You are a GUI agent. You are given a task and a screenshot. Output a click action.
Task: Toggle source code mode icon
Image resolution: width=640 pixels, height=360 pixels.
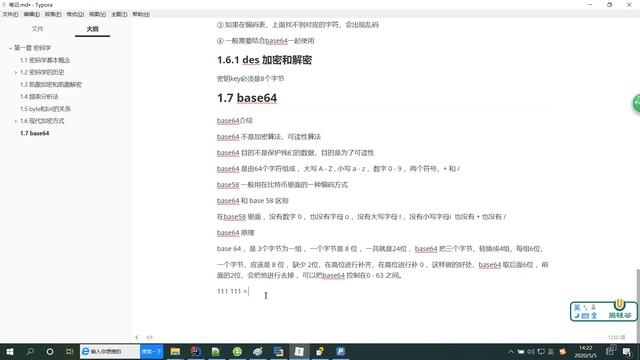(x=149, y=337)
